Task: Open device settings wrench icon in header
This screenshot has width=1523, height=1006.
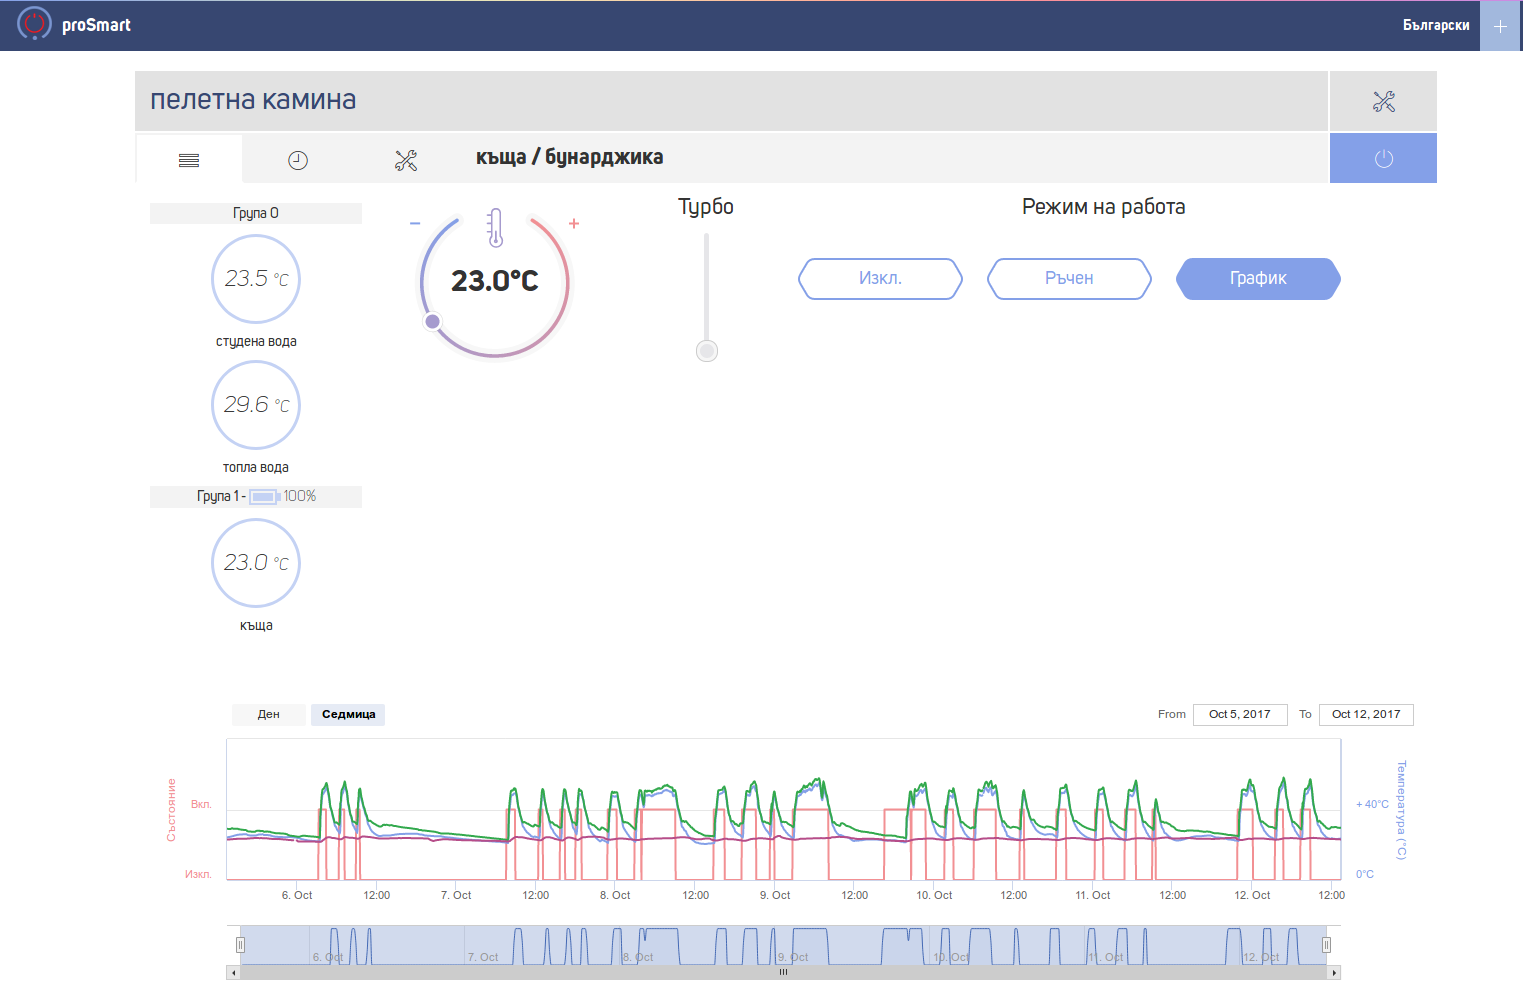Action: coord(1383,101)
